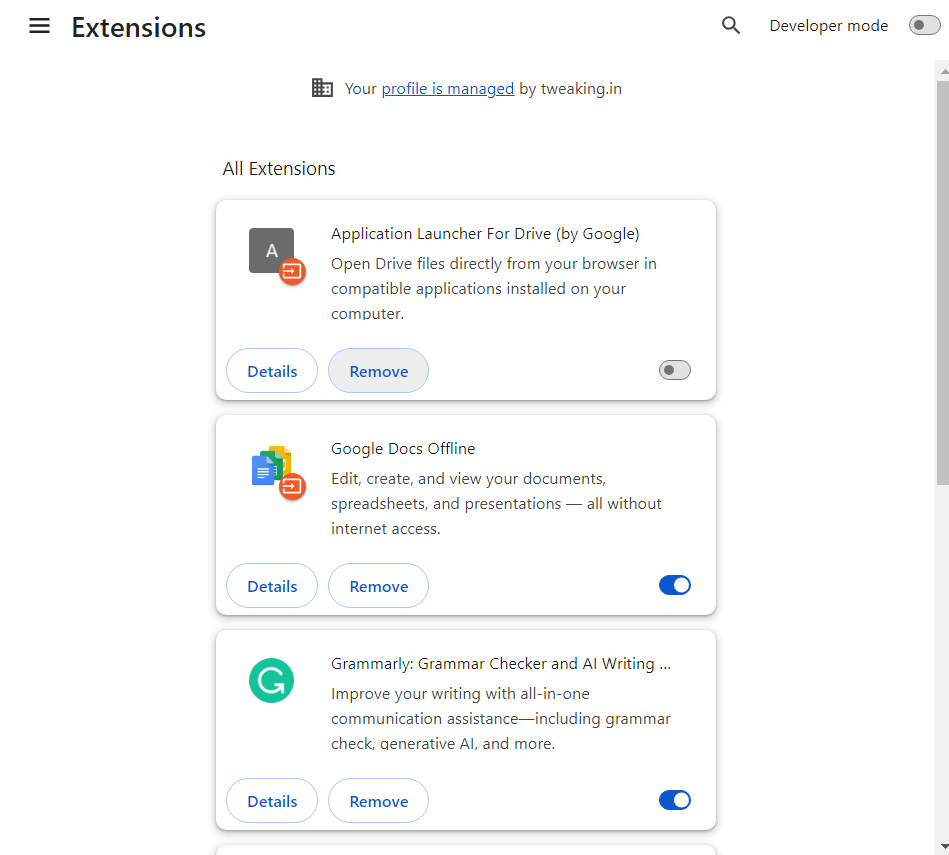This screenshot has height=855, width=949.
Task: Click the Extensions page title
Action: tap(139, 27)
